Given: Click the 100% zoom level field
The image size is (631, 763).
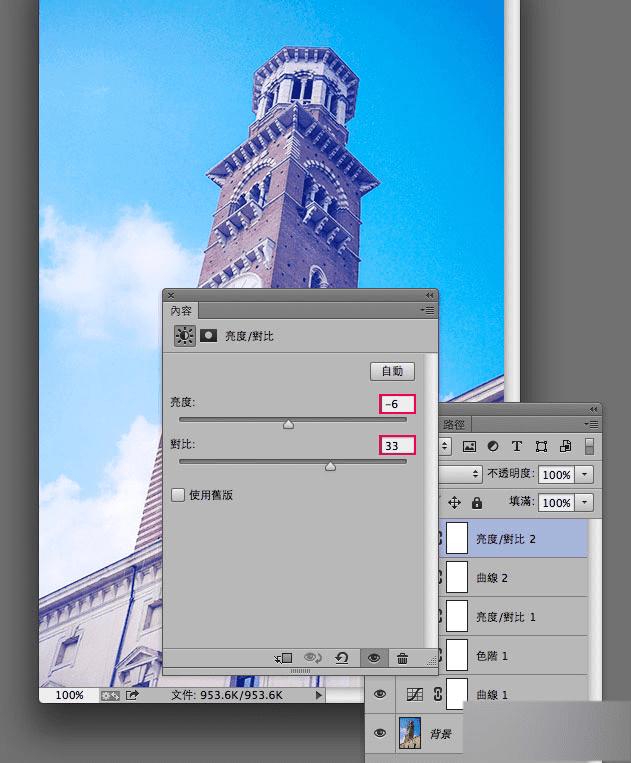Looking at the screenshot, I should (x=69, y=695).
